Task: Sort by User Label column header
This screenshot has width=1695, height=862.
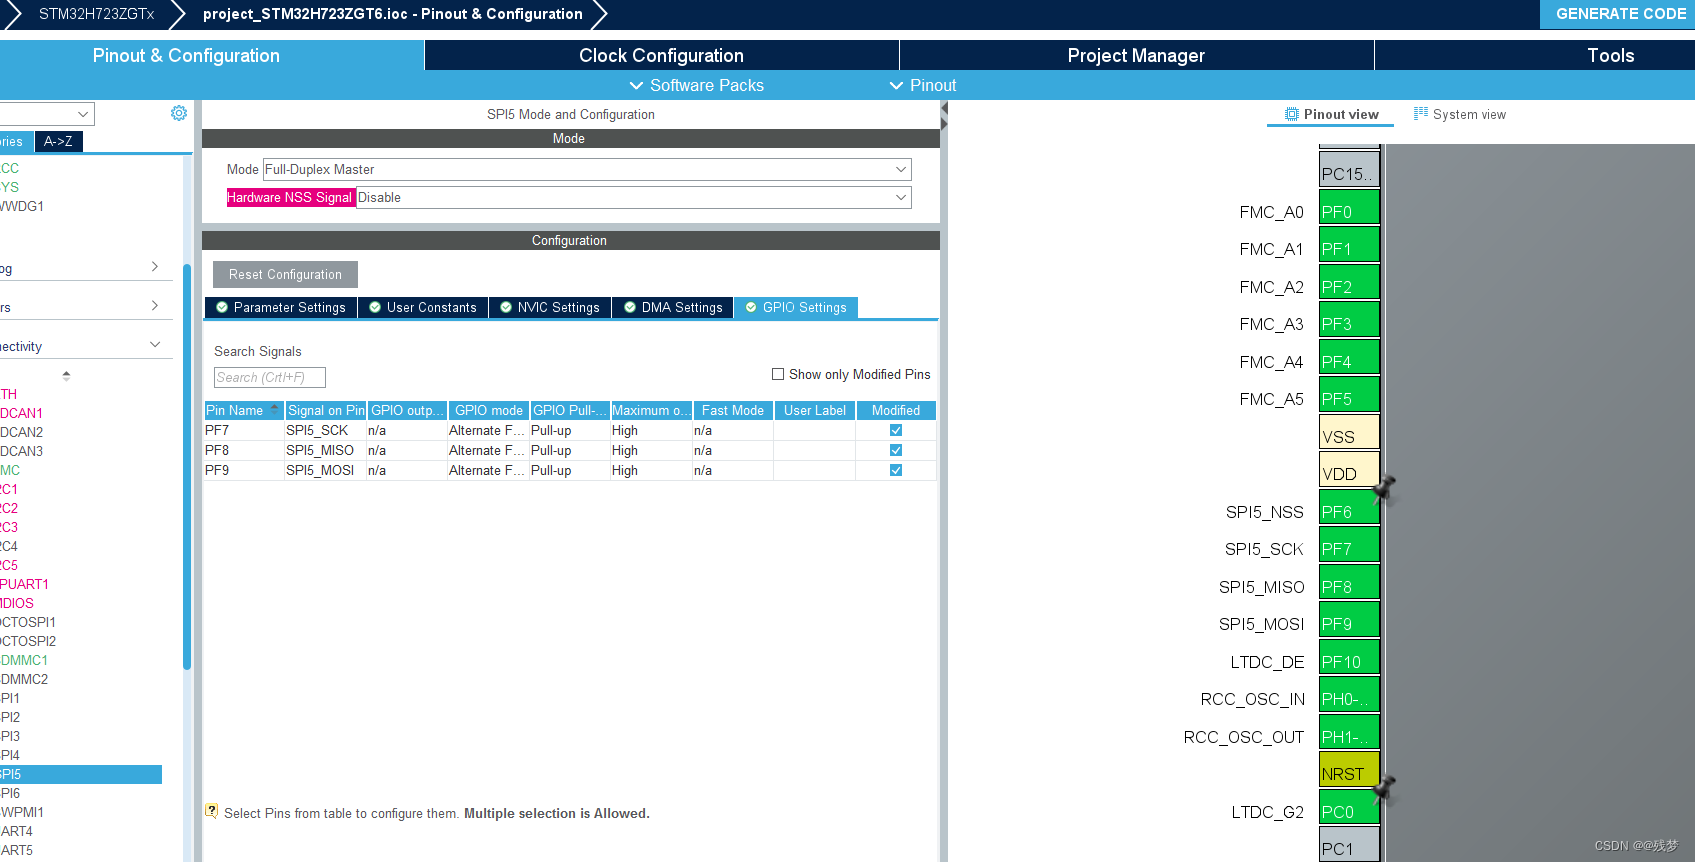Action: [815, 410]
